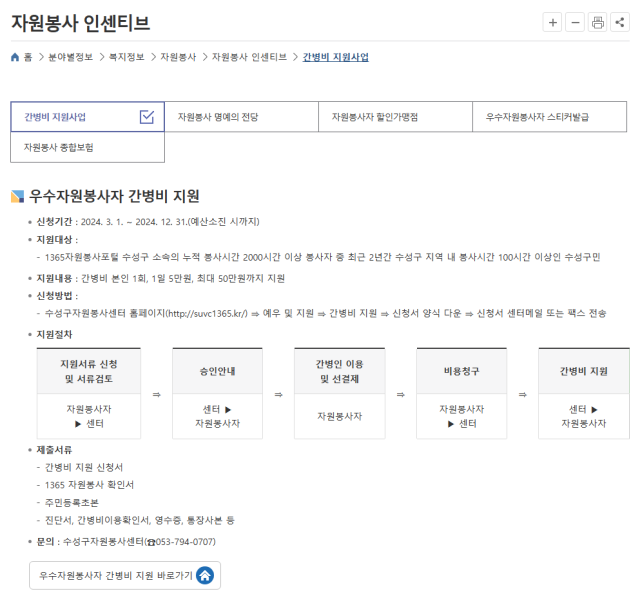Open the share icon at top right
Image resolution: width=640 pixels, height=596 pixels.
(x=619, y=22)
